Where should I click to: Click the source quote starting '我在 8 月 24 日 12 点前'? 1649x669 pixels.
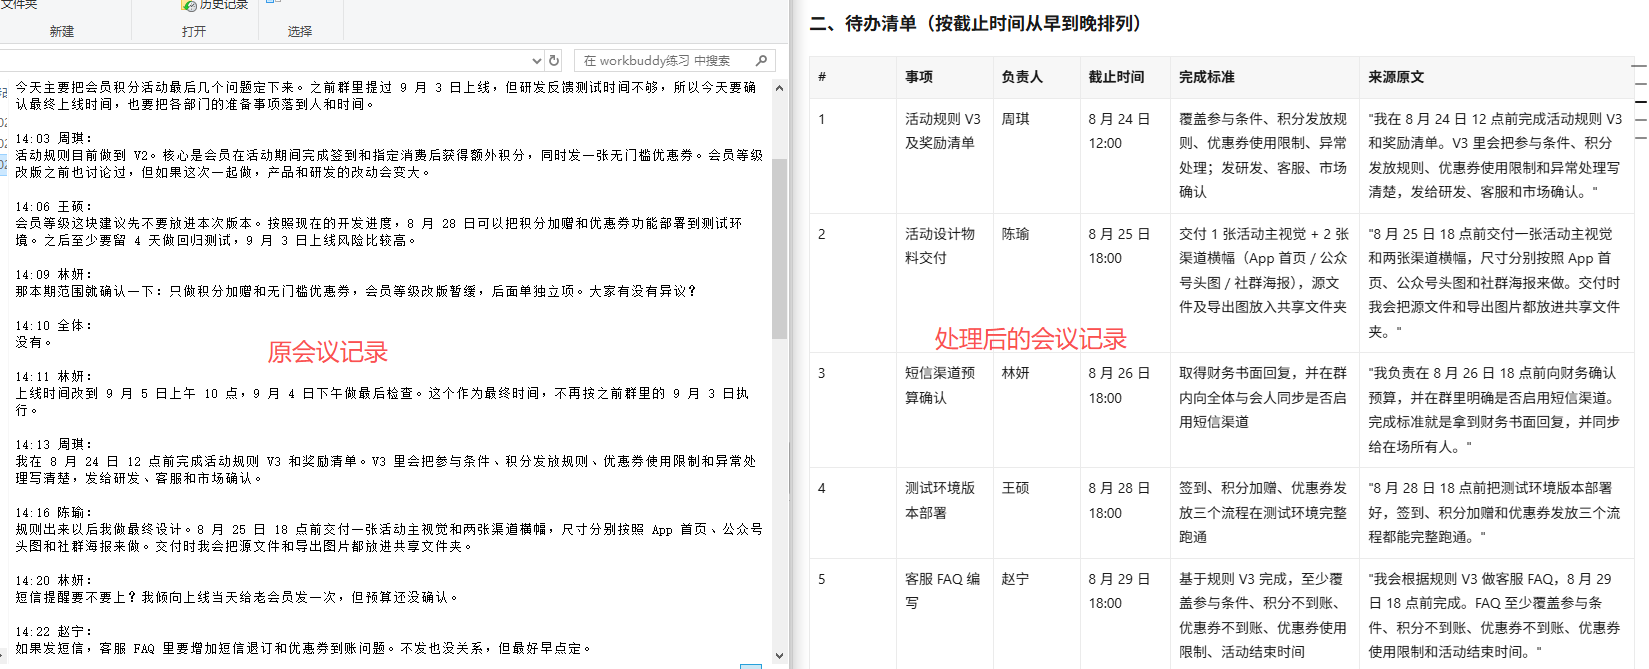point(1495,155)
